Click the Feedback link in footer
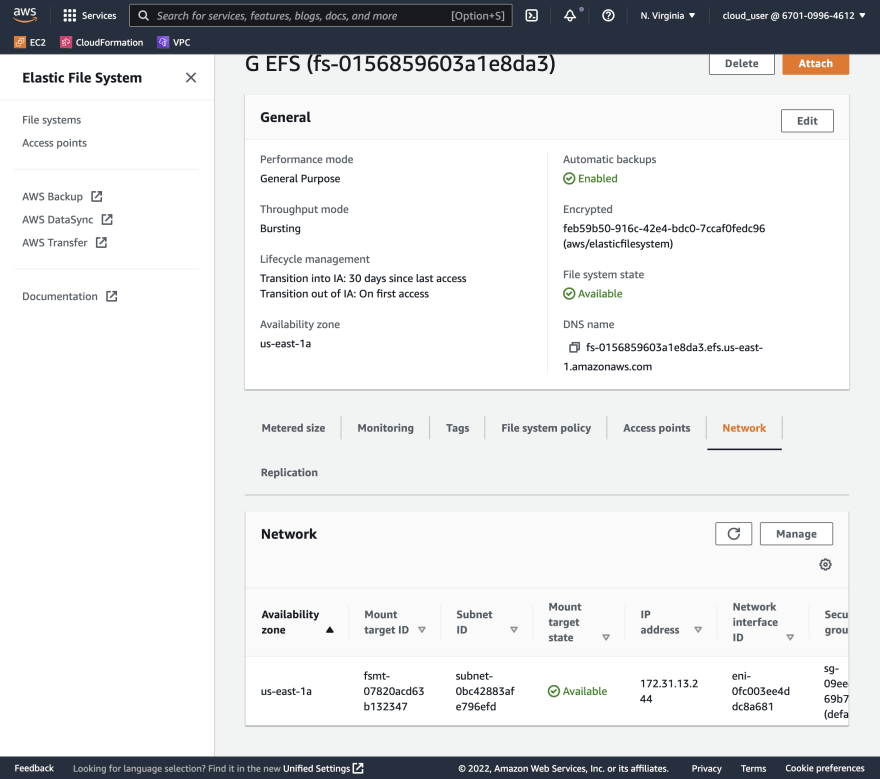The image size is (880, 779). coord(34,768)
